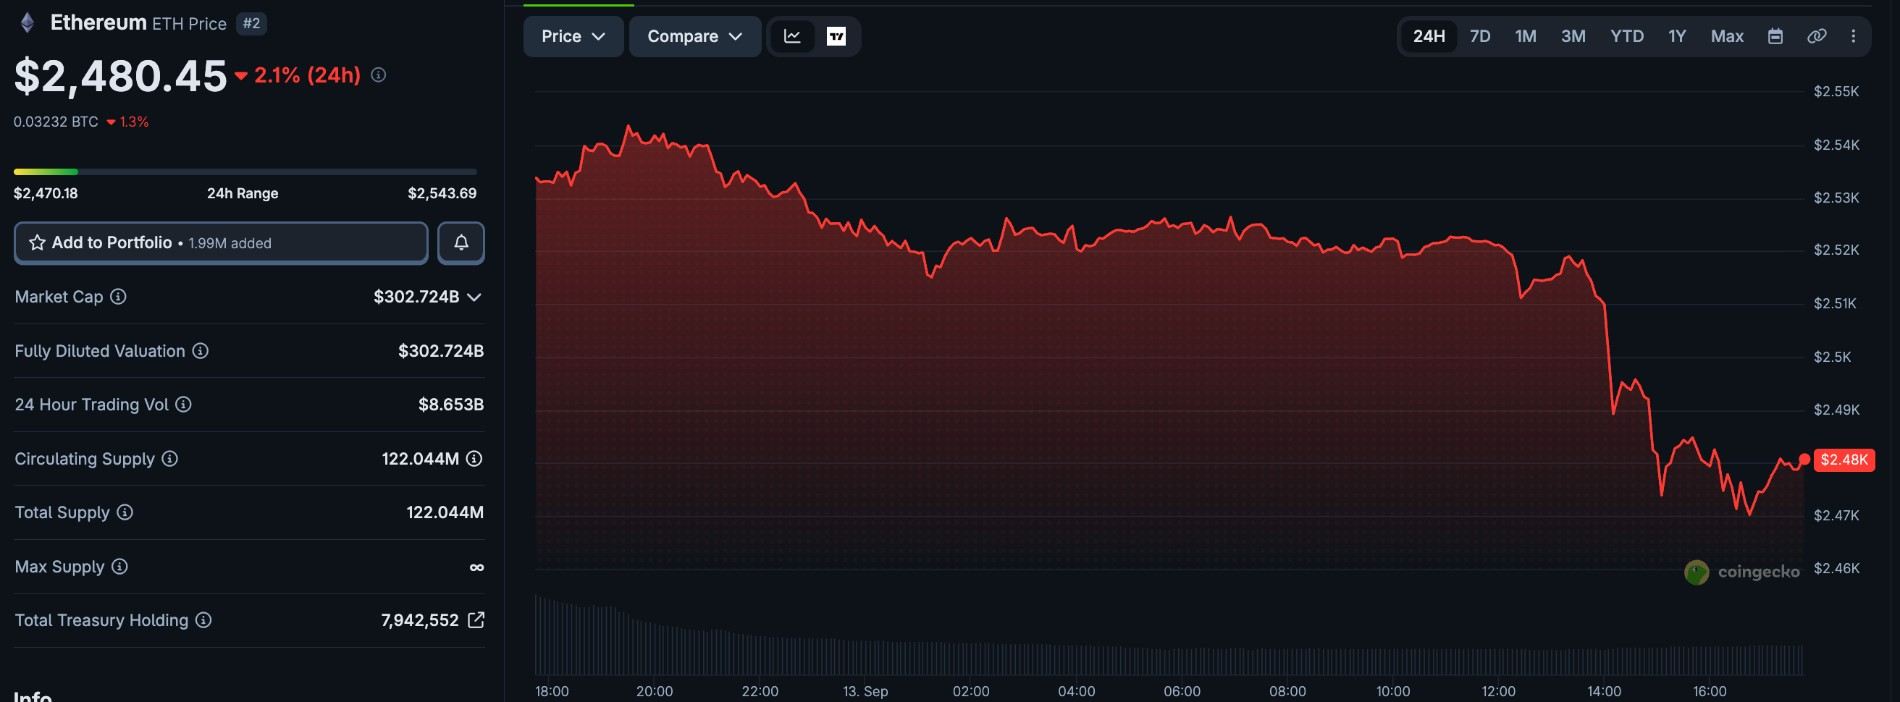Click the 24h Range progress bar

(x=245, y=172)
